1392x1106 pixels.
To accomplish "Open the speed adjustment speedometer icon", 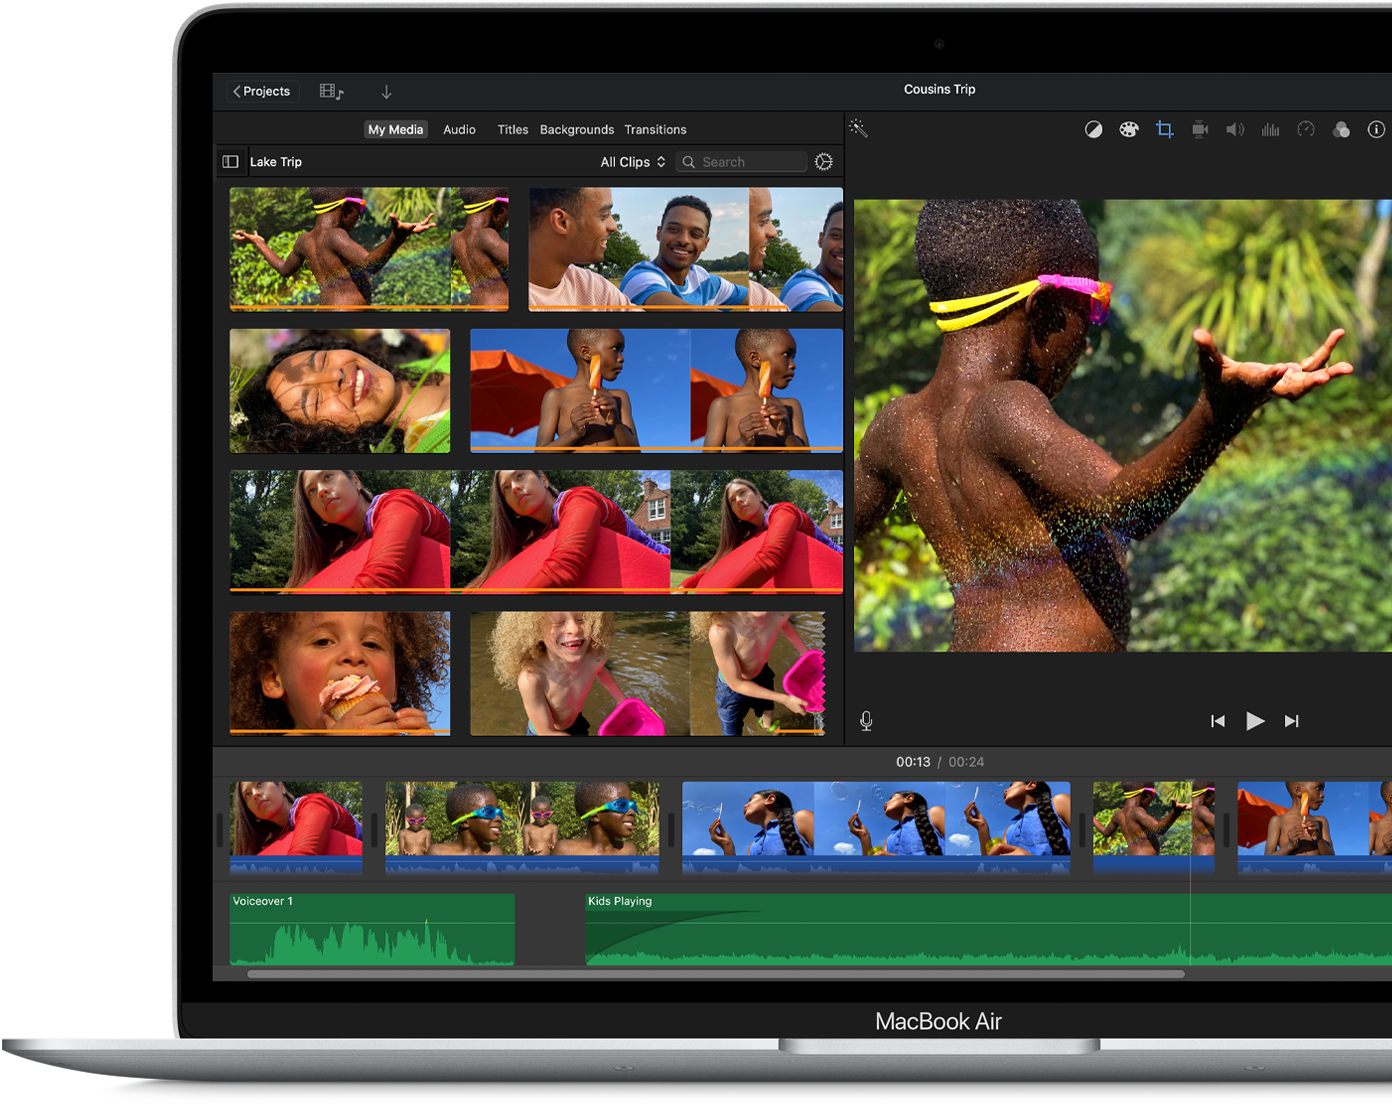I will [1305, 130].
